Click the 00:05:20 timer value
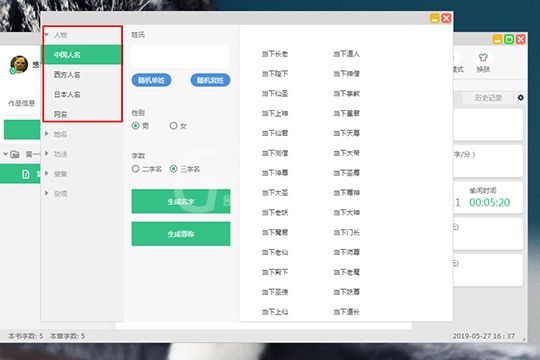Viewport: 540px width, 360px height. click(489, 203)
